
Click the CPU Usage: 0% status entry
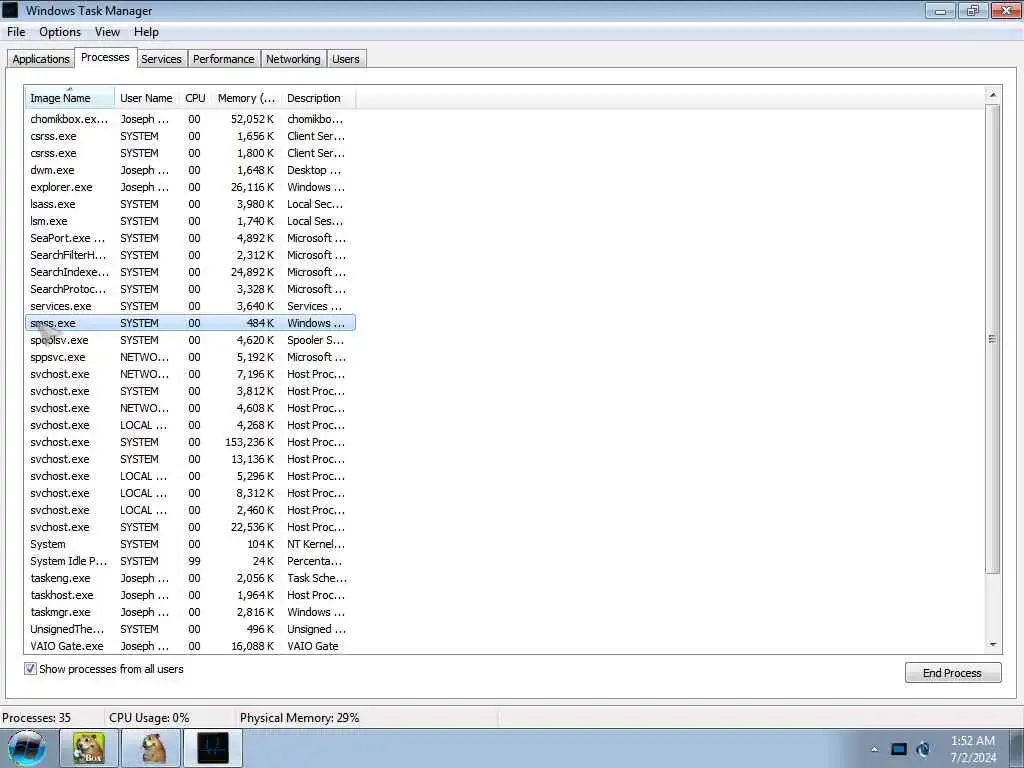(150, 718)
